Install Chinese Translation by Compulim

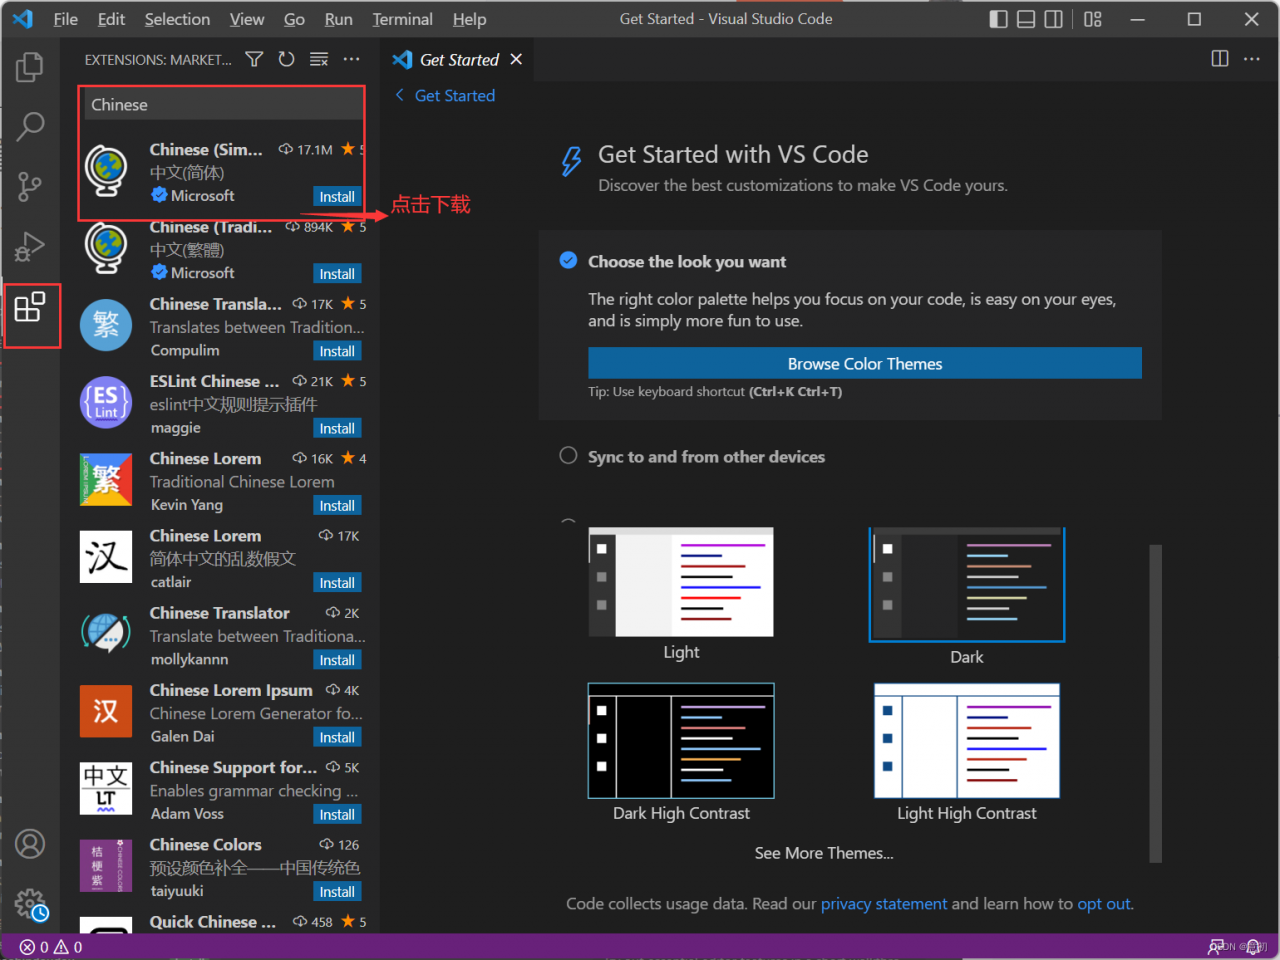[x=337, y=351]
